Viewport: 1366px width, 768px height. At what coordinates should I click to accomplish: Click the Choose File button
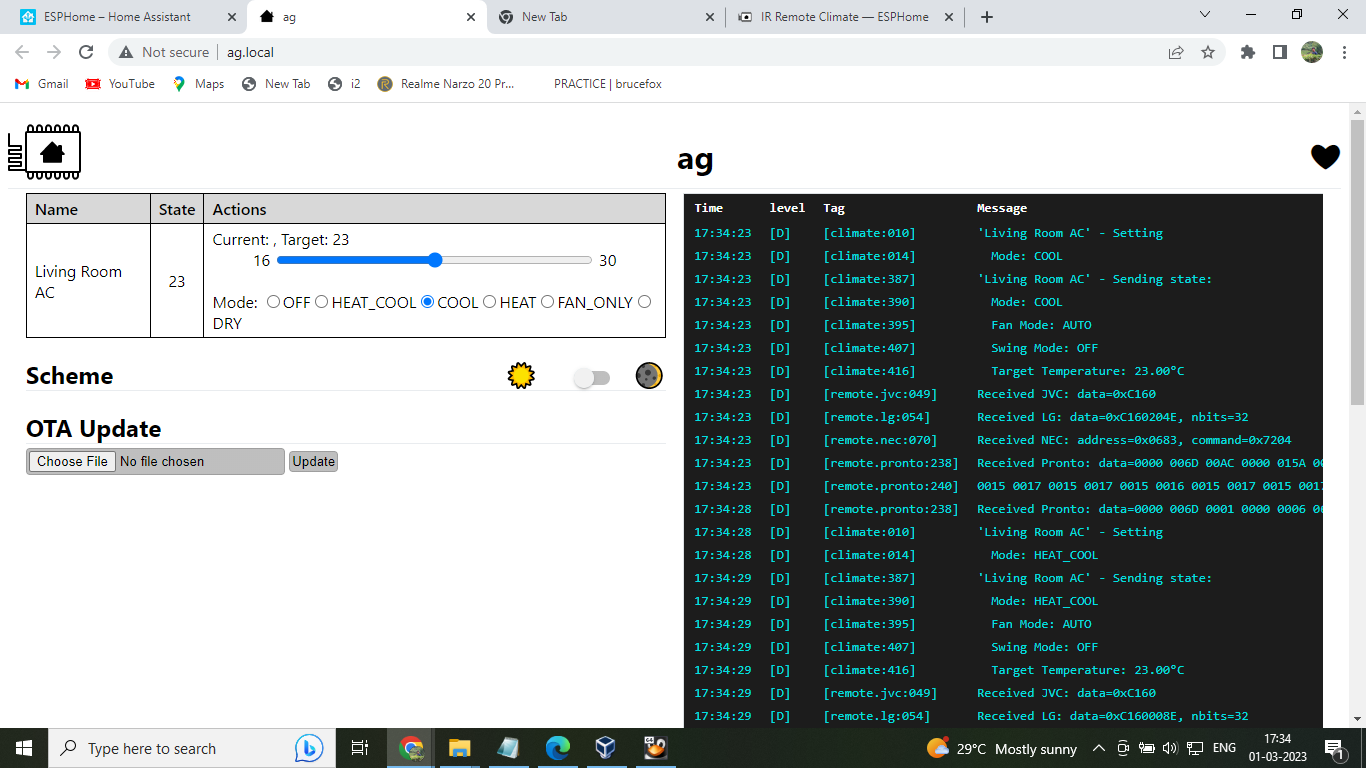72,461
